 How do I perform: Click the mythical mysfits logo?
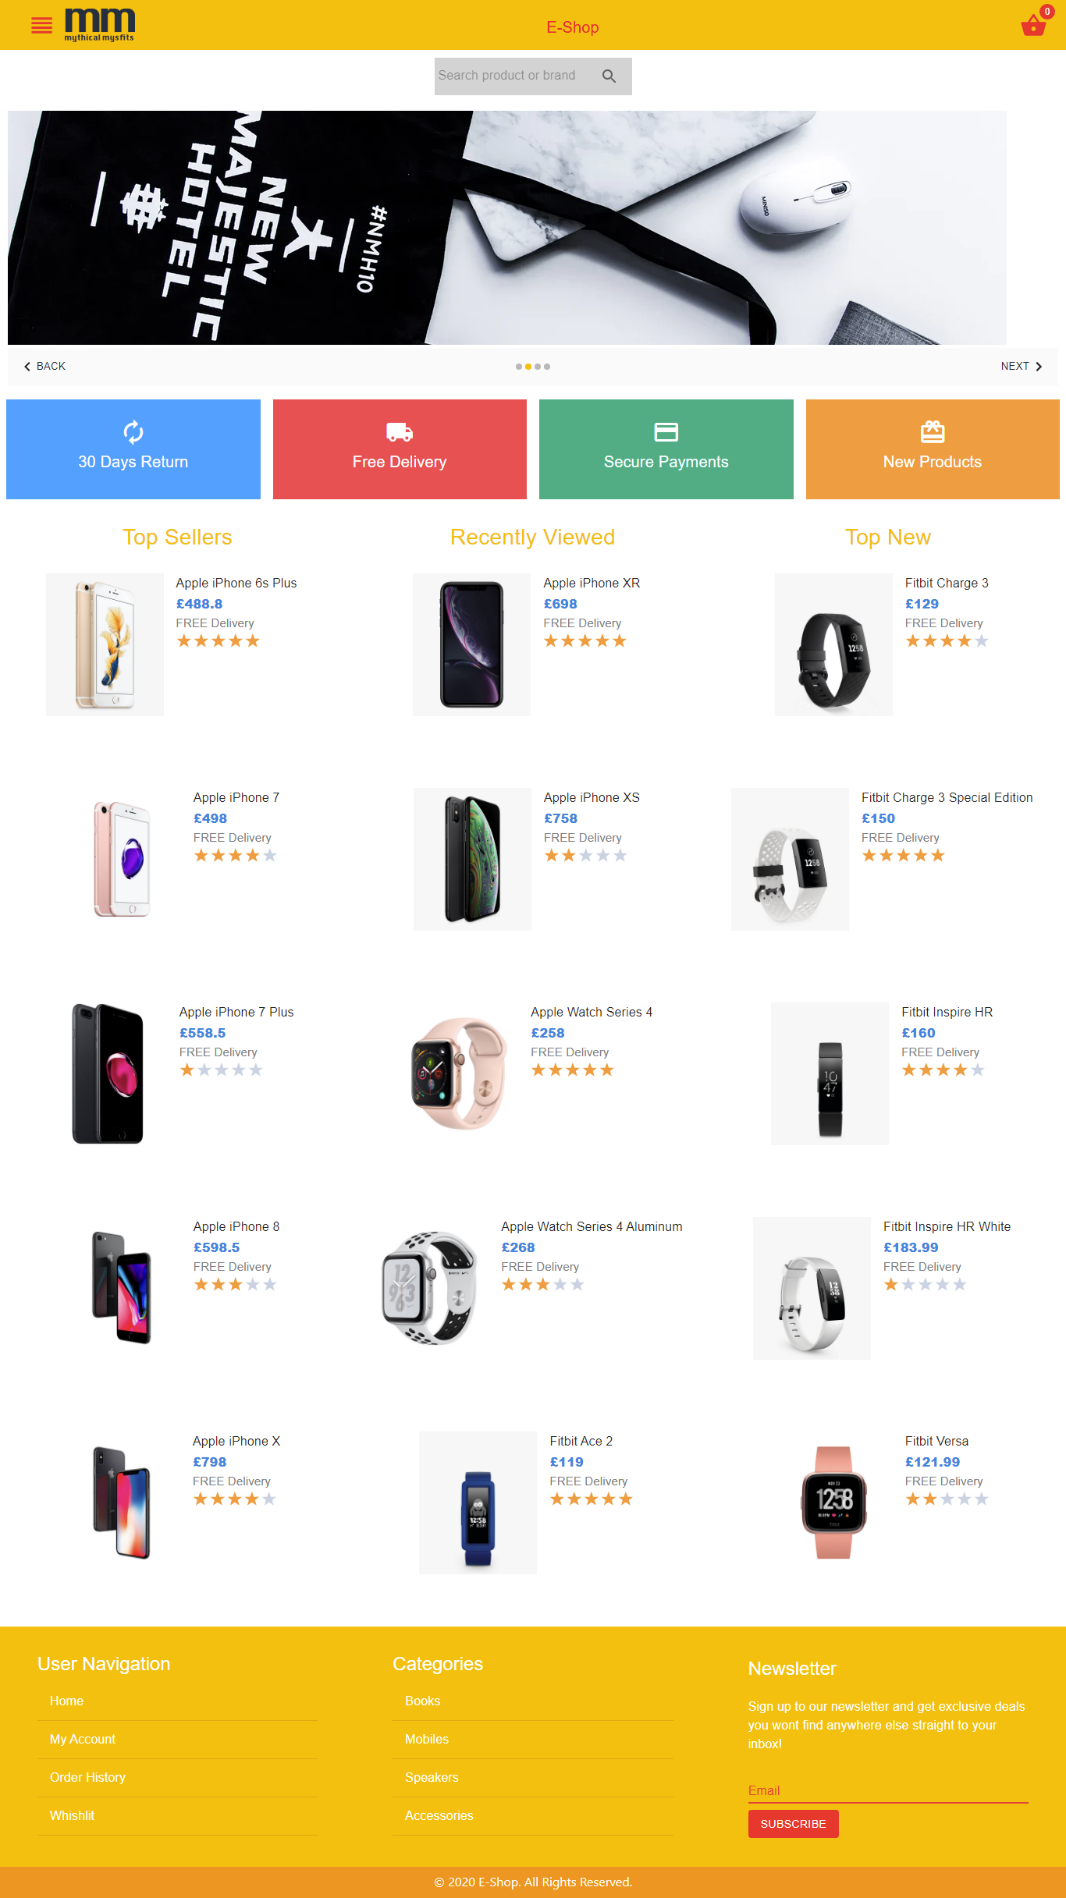coord(99,25)
